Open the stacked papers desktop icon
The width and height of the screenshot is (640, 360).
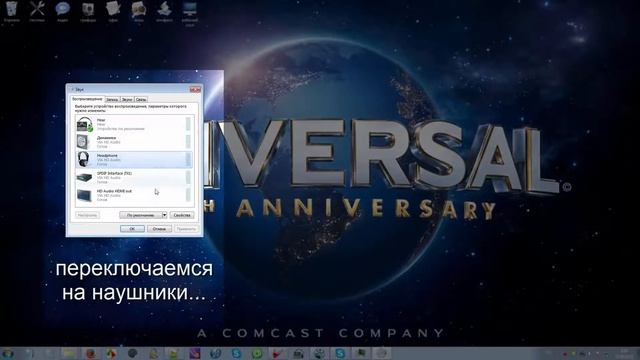(x=113, y=11)
